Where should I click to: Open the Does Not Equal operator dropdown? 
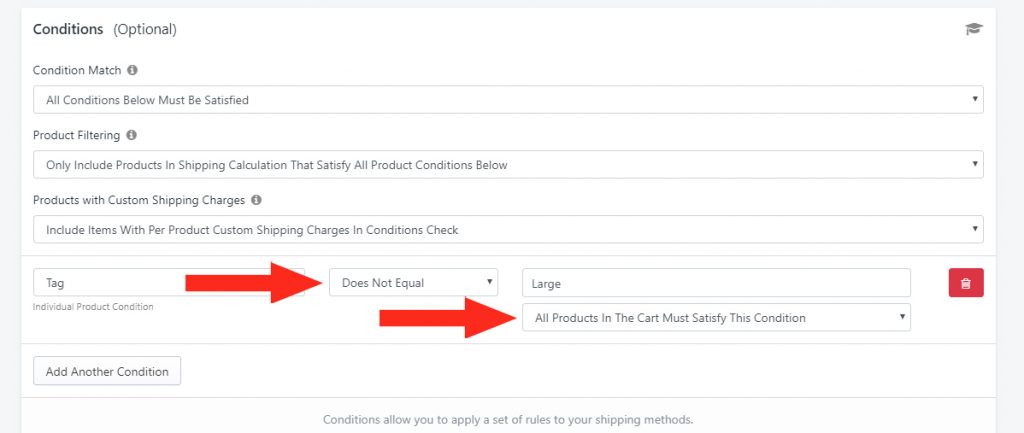click(x=413, y=283)
